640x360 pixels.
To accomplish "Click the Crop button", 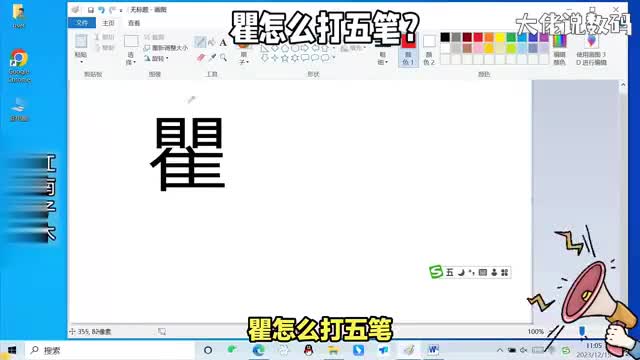I will click(x=154, y=37).
